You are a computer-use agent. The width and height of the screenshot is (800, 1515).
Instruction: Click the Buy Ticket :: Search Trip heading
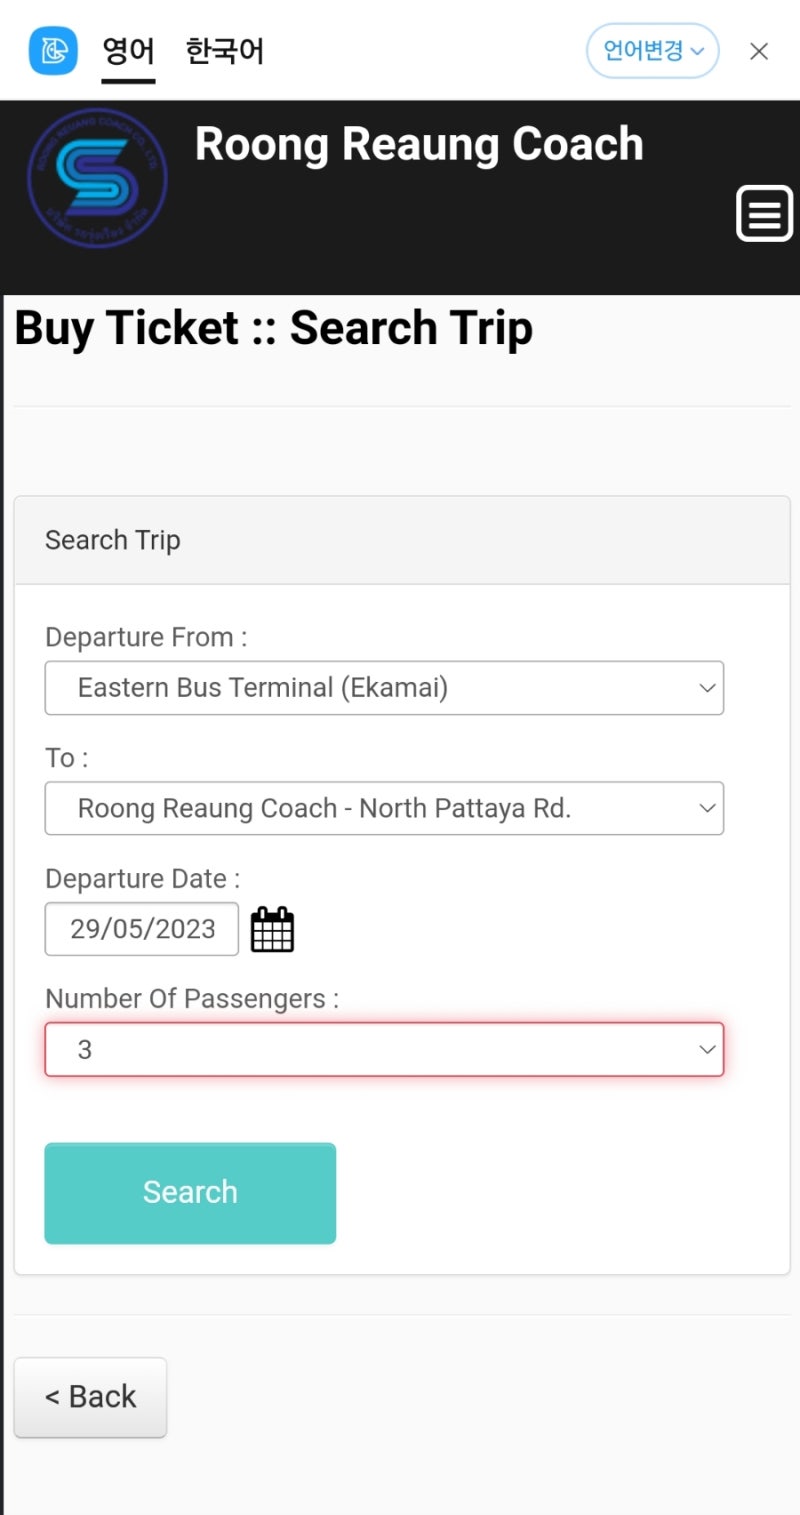click(x=274, y=329)
